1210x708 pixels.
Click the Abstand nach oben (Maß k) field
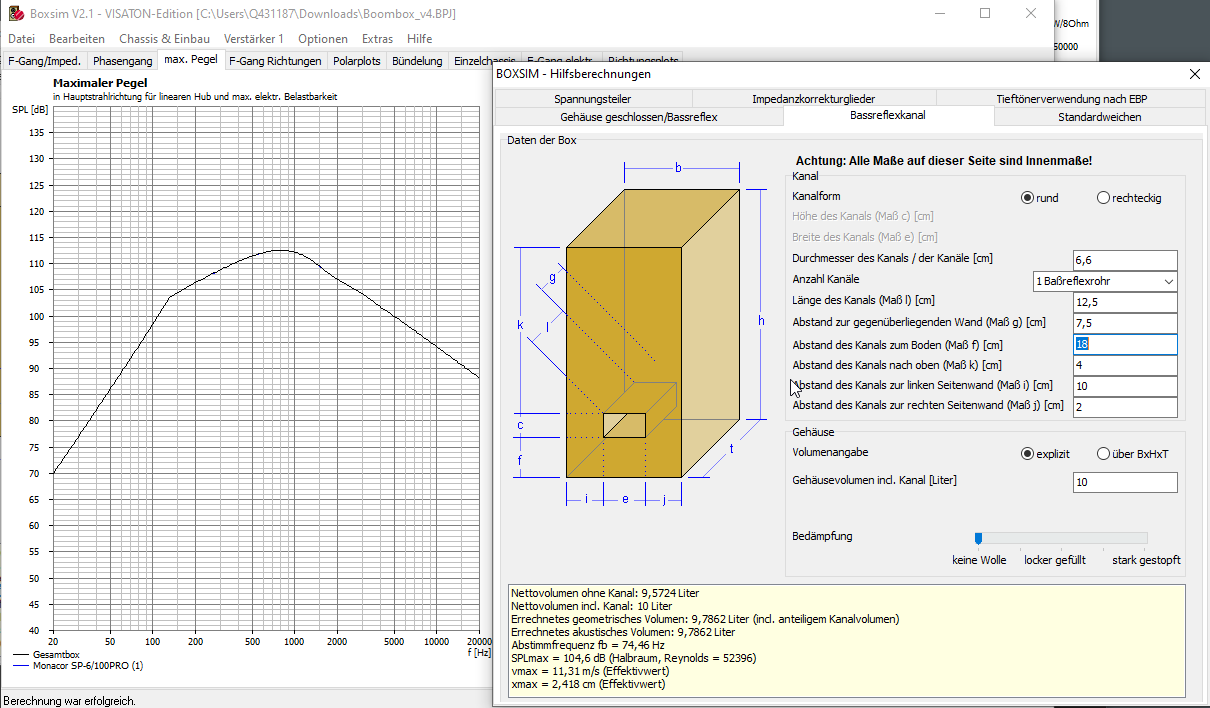(x=1125, y=365)
